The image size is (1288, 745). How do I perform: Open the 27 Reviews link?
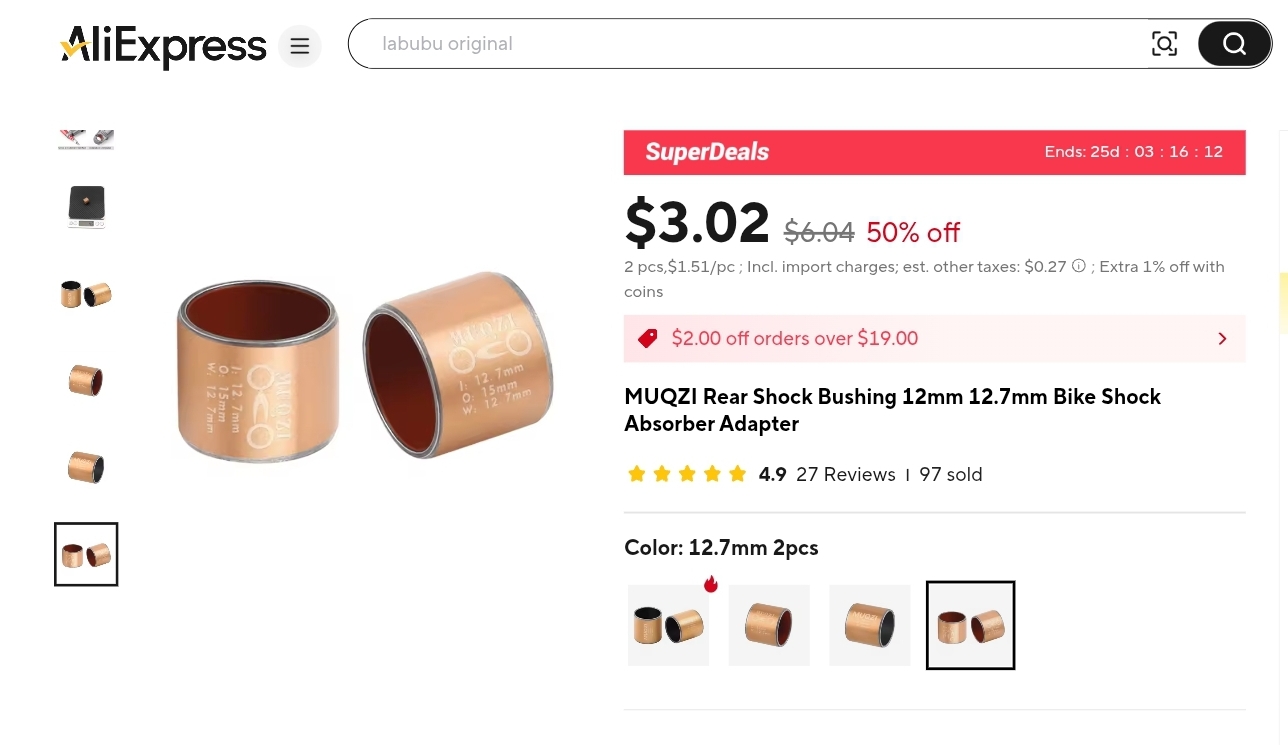[x=845, y=475]
